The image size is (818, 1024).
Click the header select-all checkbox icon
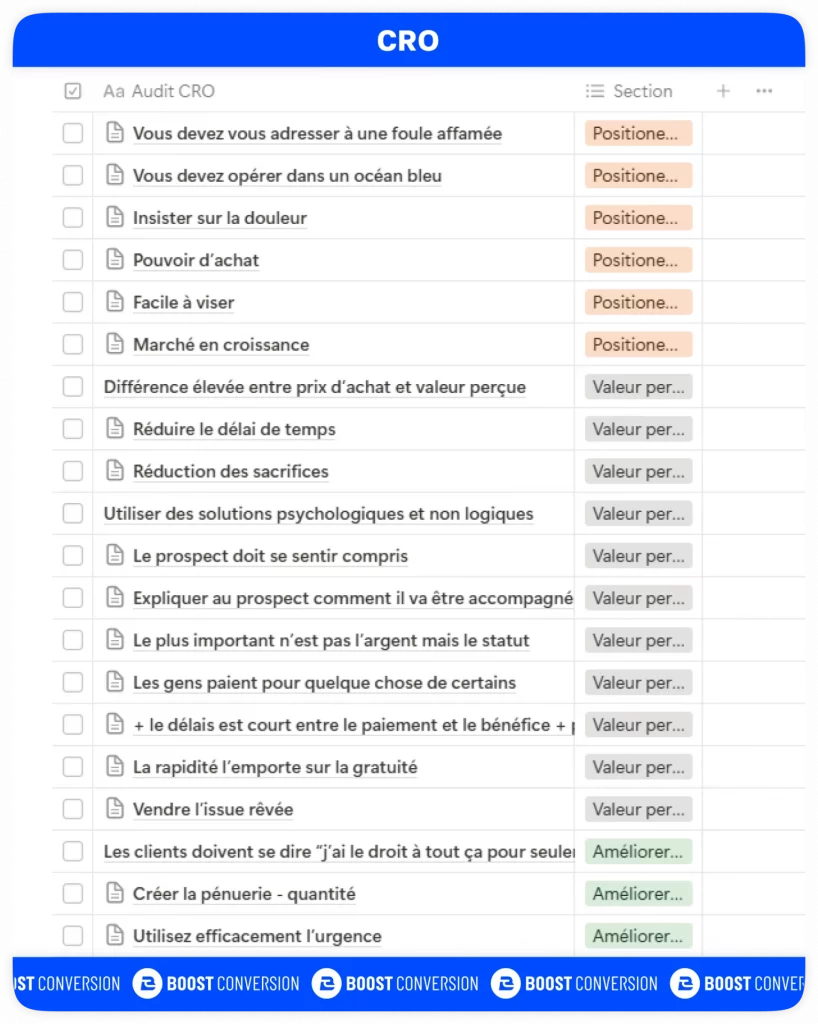(x=73, y=91)
